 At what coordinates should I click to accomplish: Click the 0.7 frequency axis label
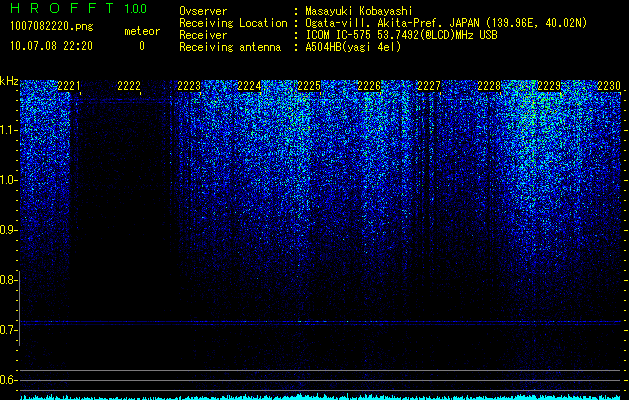click(x=7, y=330)
